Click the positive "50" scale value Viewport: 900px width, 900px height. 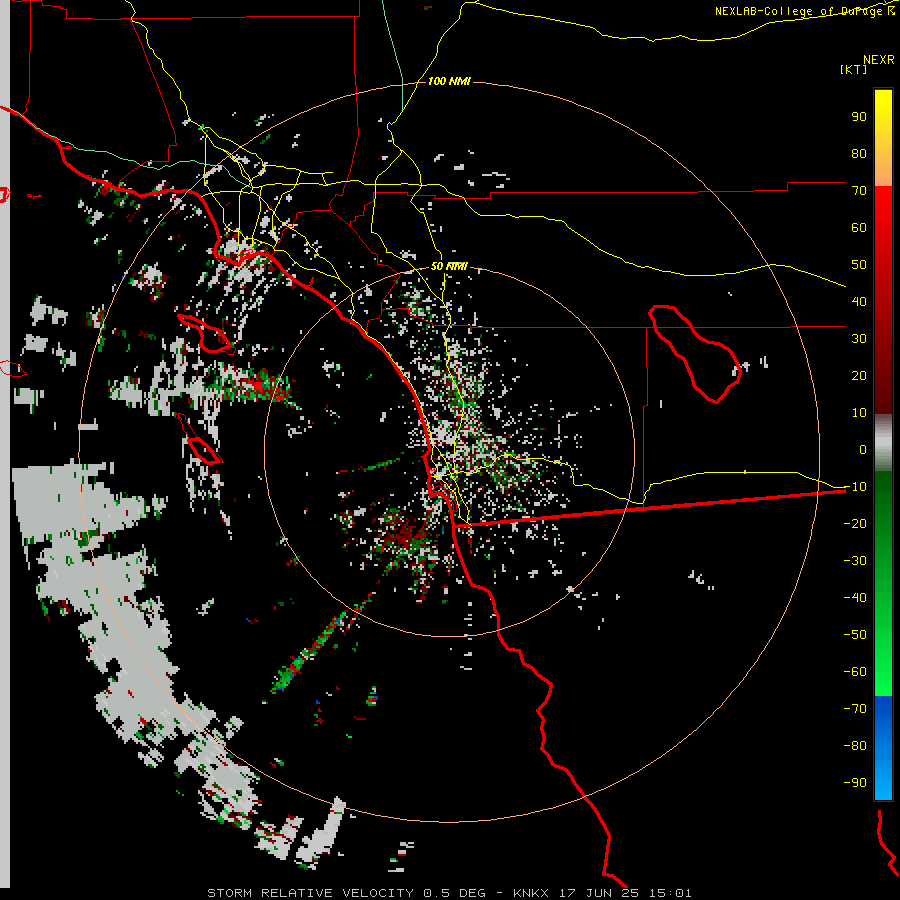[859, 265]
